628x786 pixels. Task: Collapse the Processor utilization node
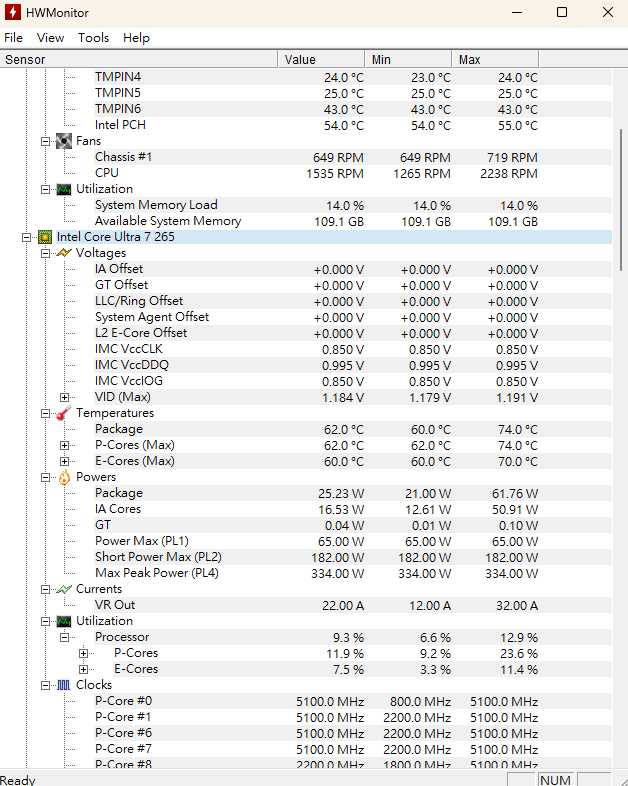click(x=64, y=637)
